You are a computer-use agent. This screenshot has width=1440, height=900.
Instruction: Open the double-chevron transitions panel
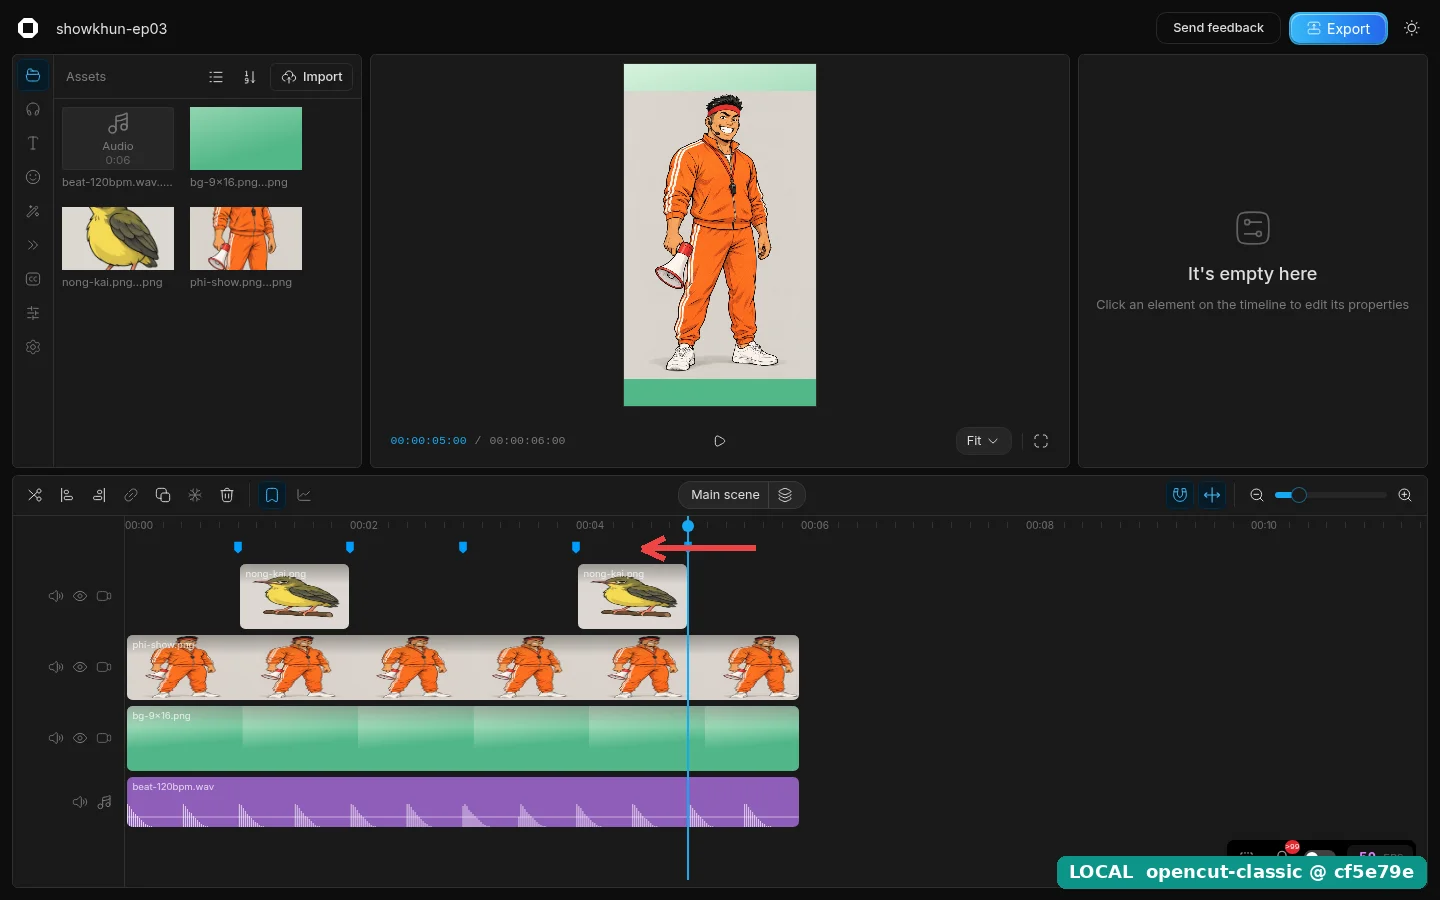(x=33, y=245)
